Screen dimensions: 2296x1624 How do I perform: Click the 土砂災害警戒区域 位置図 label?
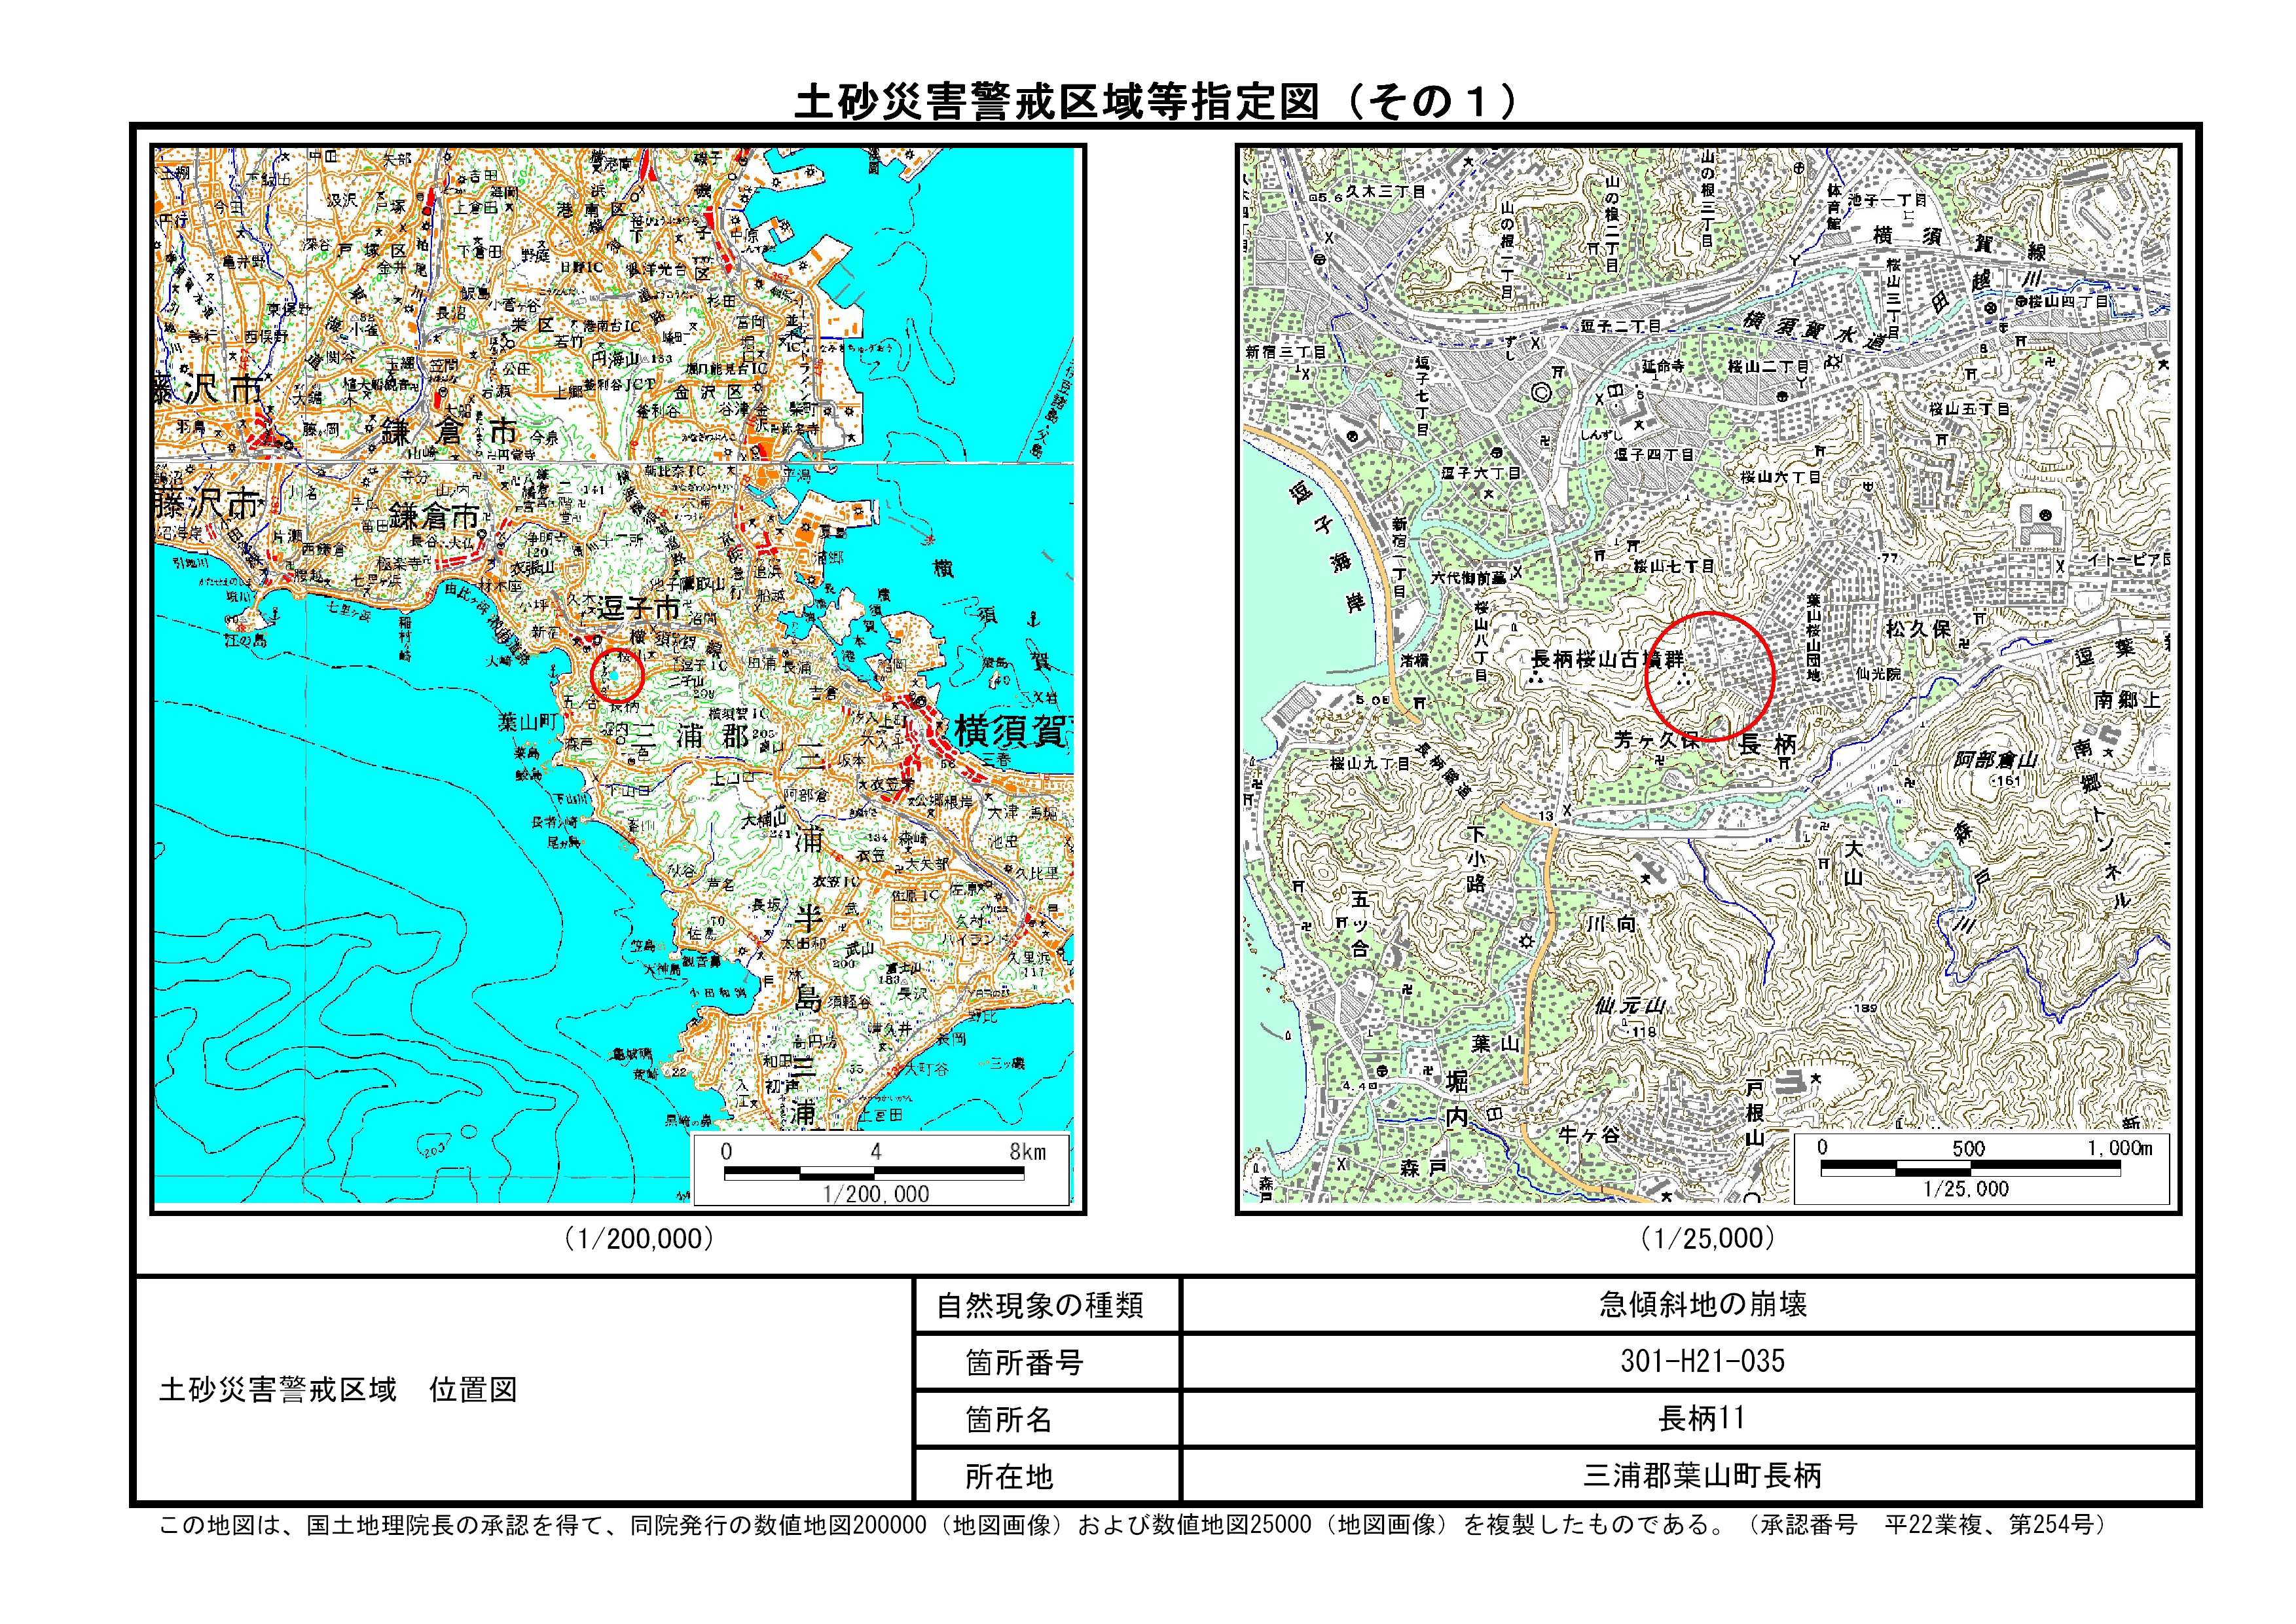[x=338, y=1390]
